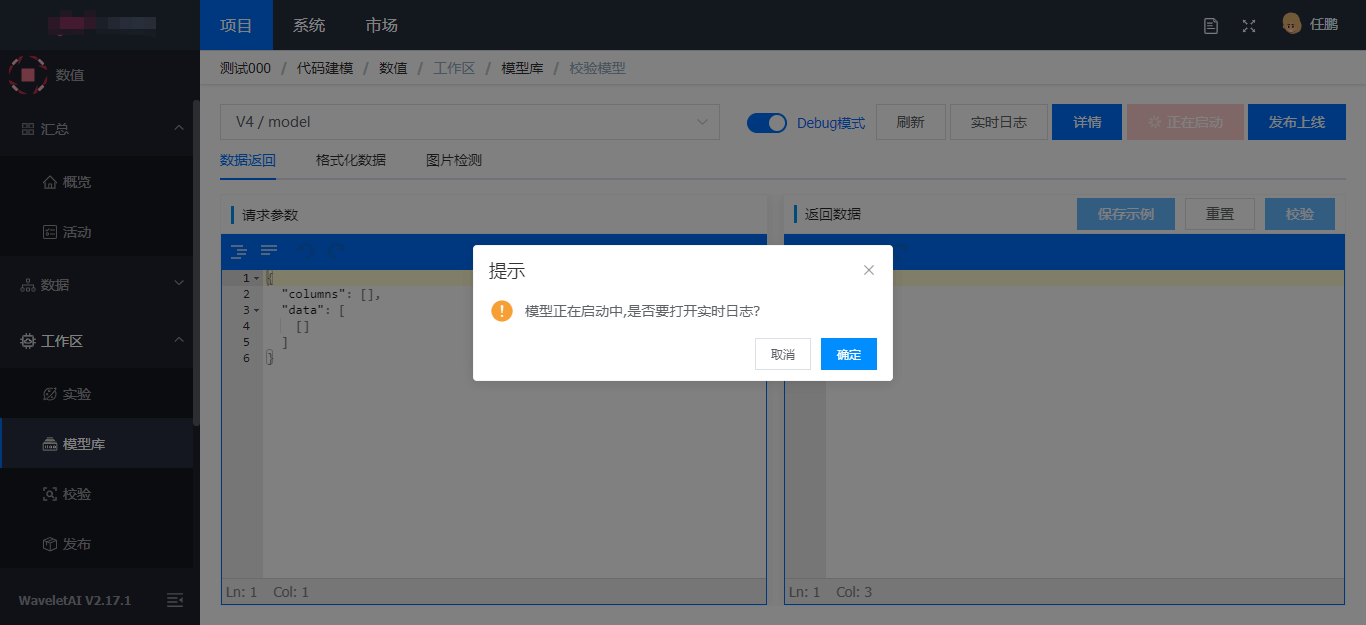Click the 实验 icon in sidebar
The width and height of the screenshot is (1366, 625).
[x=50, y=394]
